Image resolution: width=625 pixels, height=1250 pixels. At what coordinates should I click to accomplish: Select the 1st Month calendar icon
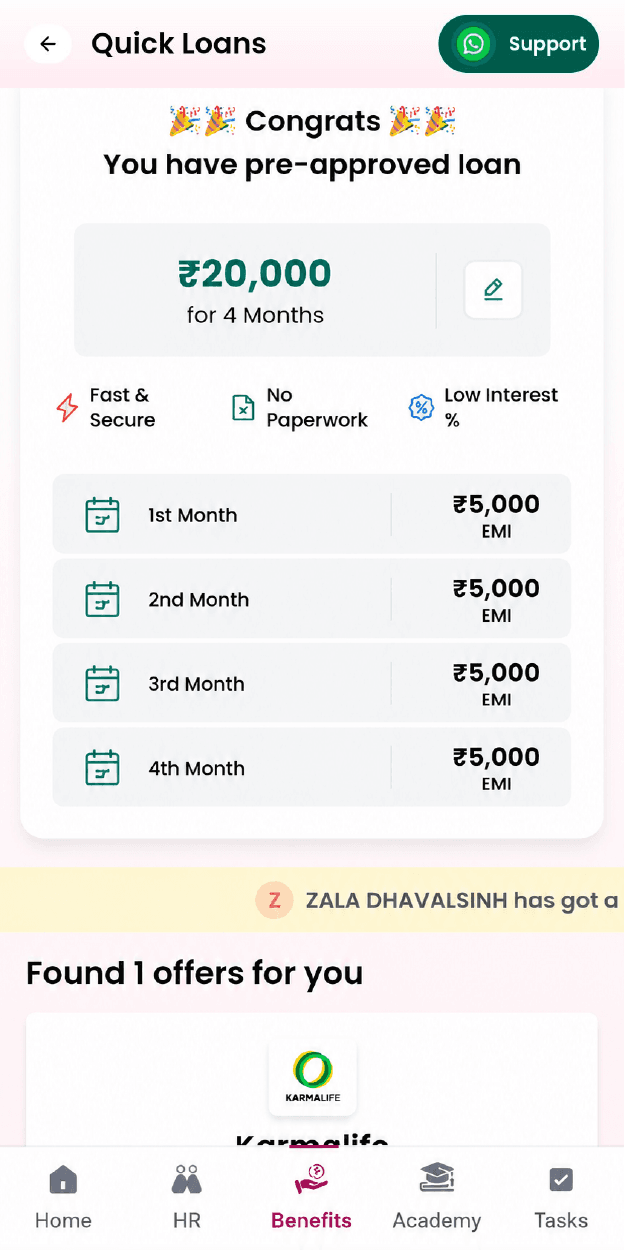(x=102, y=515)
